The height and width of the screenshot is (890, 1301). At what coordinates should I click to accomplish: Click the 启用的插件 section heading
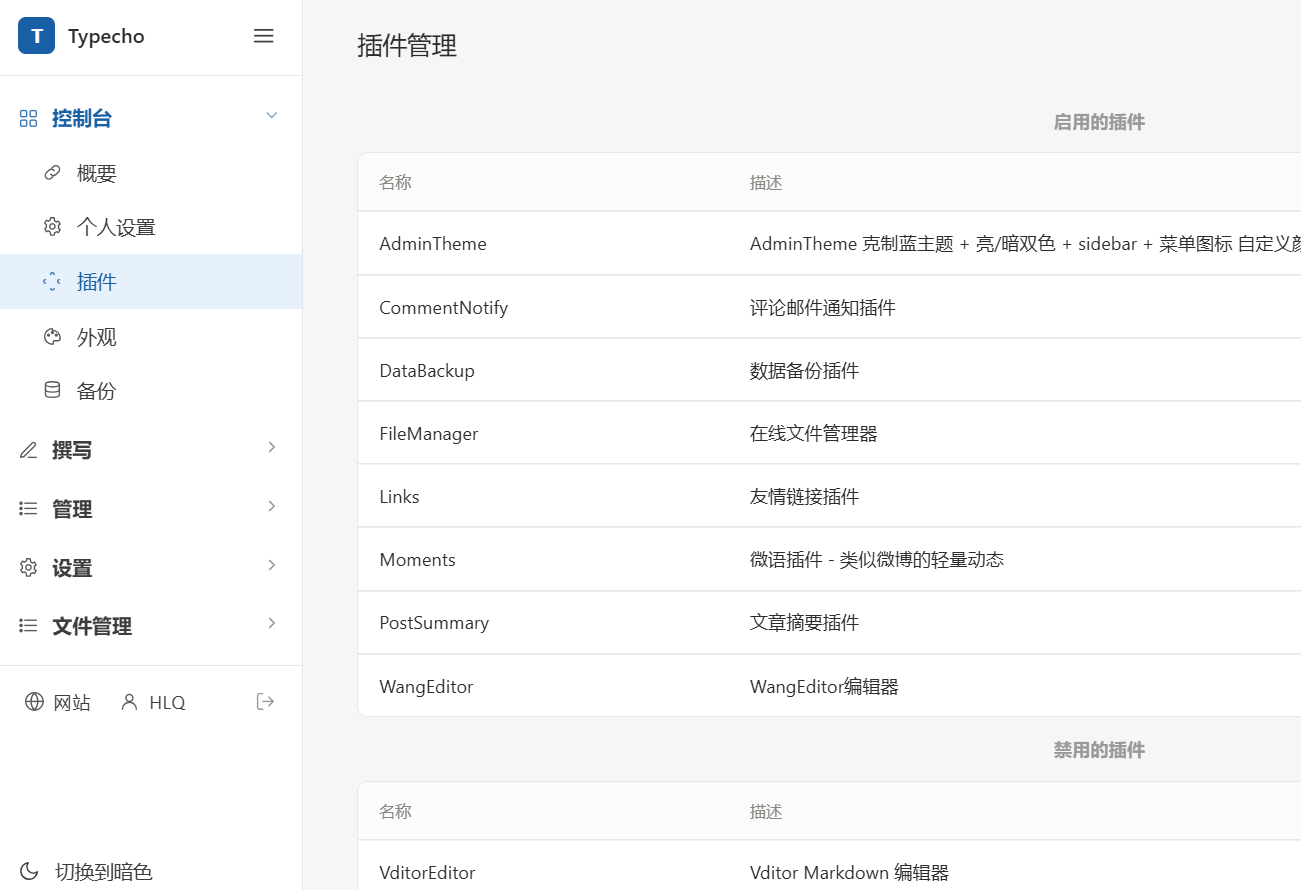click(x=1099, y=122)
